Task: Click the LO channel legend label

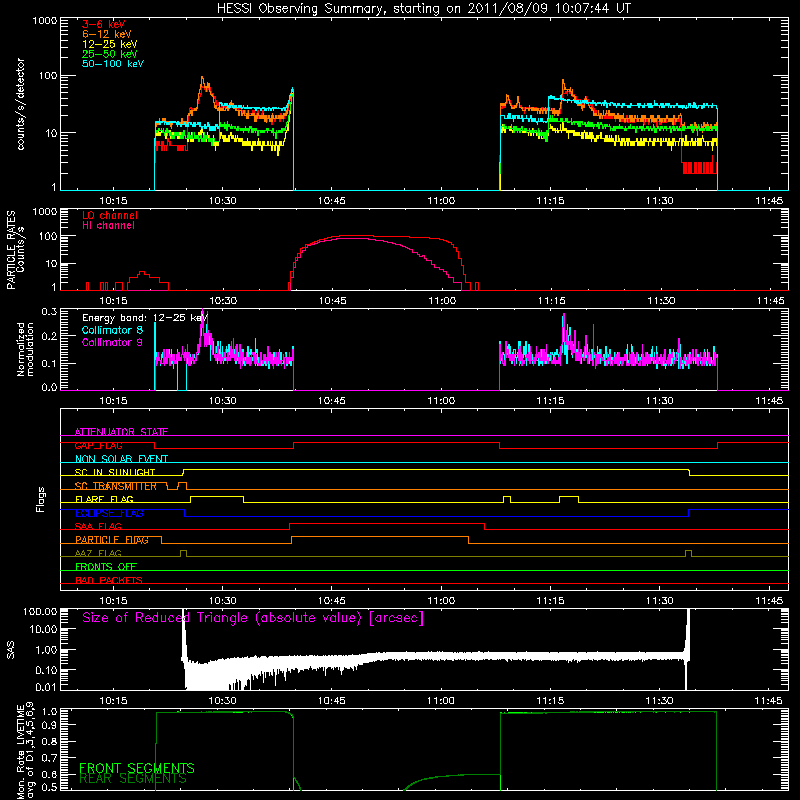Action: [110, 215]
